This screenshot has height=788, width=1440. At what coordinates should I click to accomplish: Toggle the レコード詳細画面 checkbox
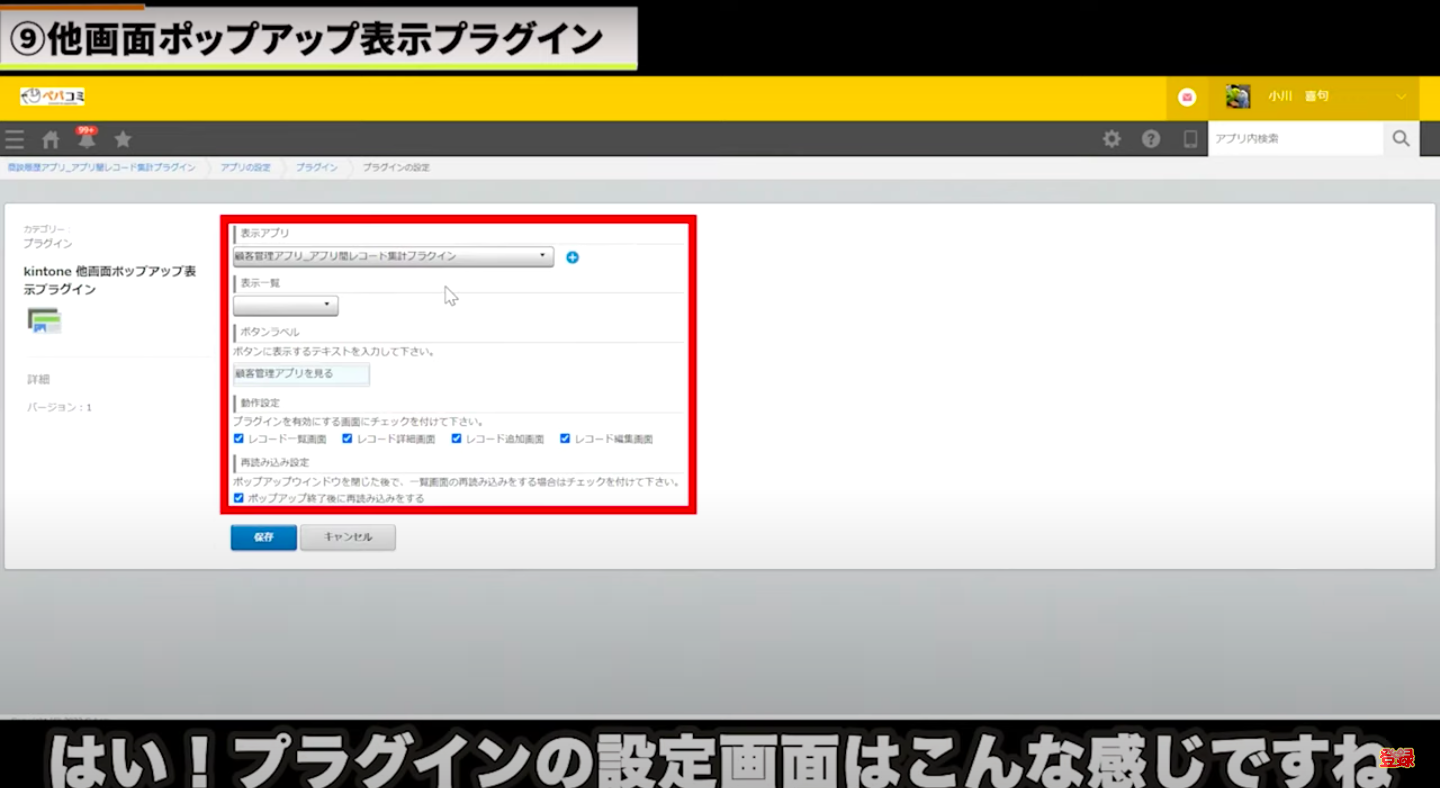[348, 439]
